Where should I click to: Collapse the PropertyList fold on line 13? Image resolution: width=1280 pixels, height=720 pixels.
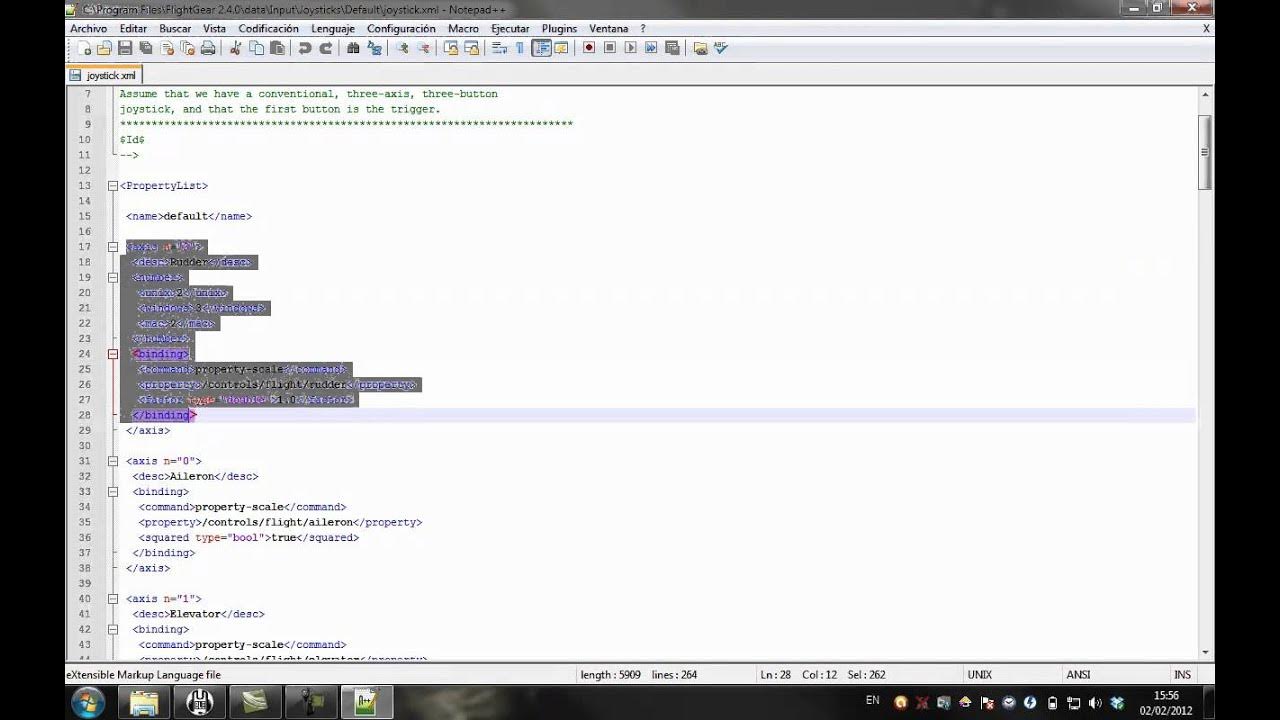[x=113, y=186]
